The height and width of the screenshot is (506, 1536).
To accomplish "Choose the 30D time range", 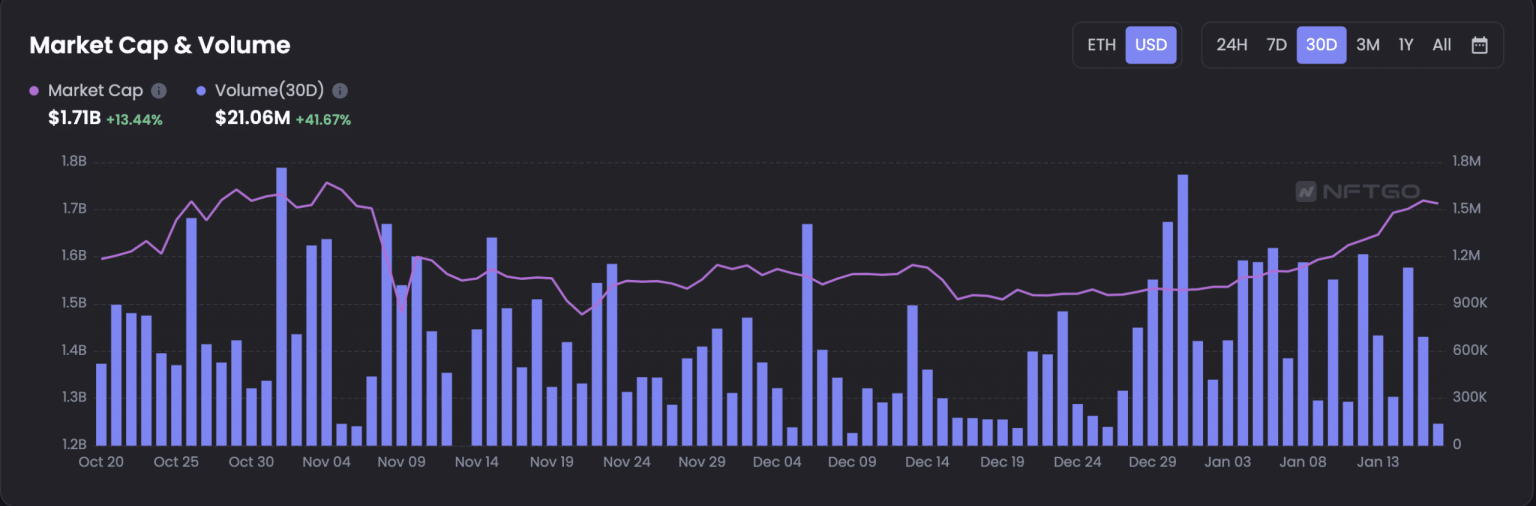I will tap(1321, 45).
